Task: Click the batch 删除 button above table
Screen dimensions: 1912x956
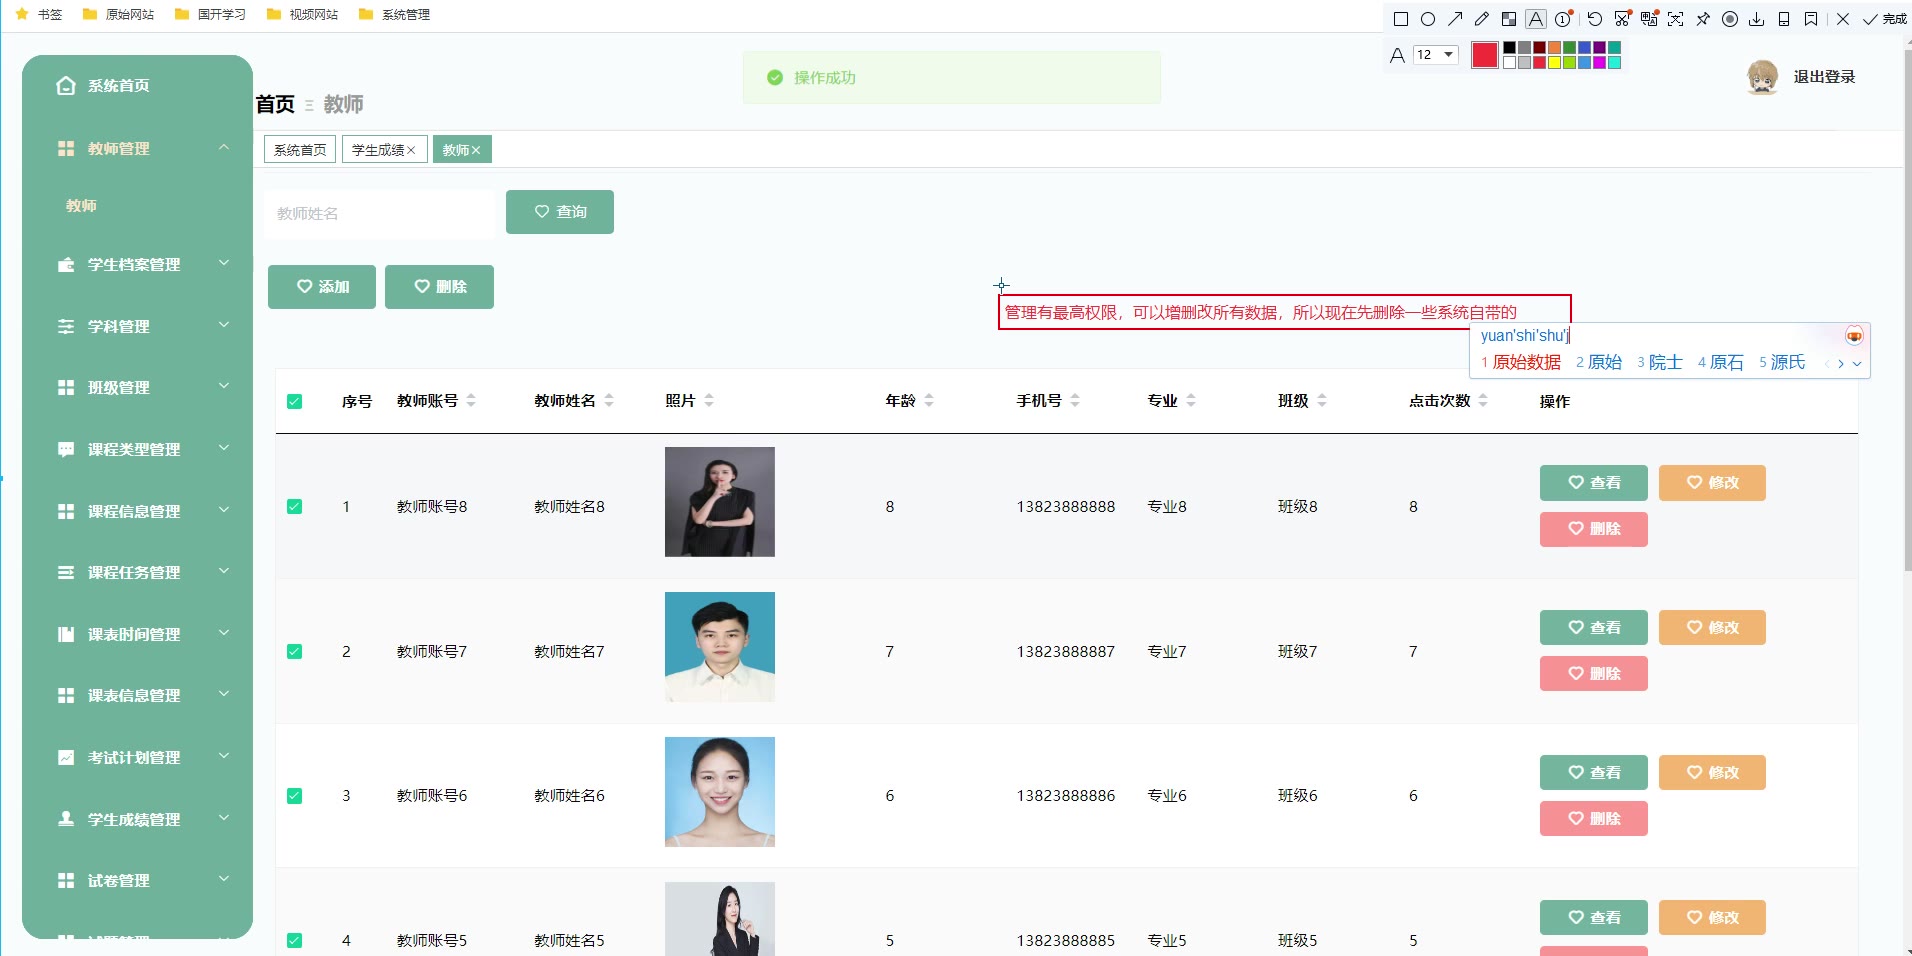Action: [x=439, y=287]
